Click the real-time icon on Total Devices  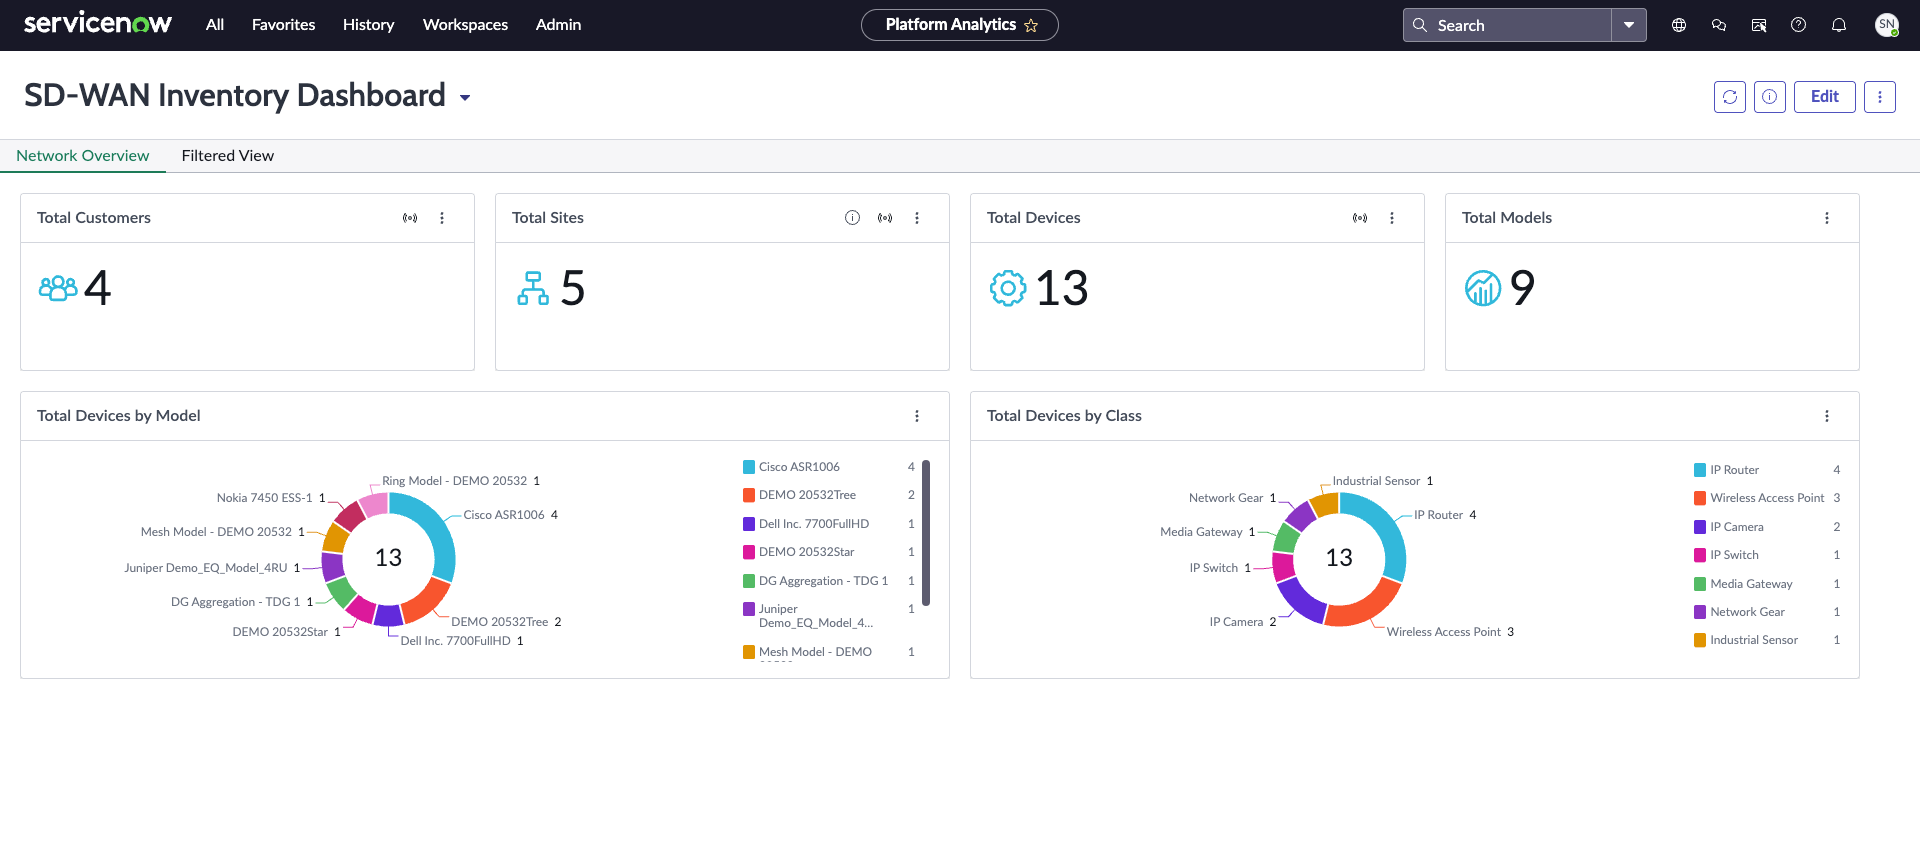click(x=1360, y=218)
